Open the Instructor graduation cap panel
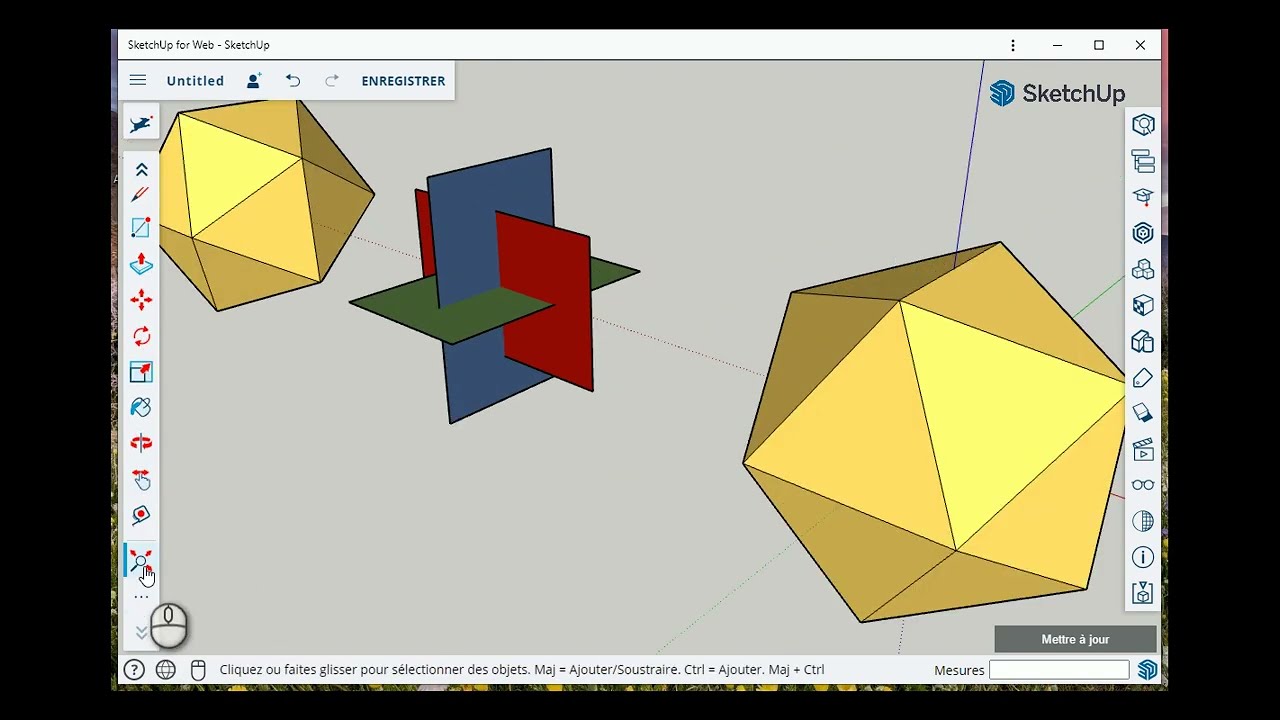 (1143, 197)
